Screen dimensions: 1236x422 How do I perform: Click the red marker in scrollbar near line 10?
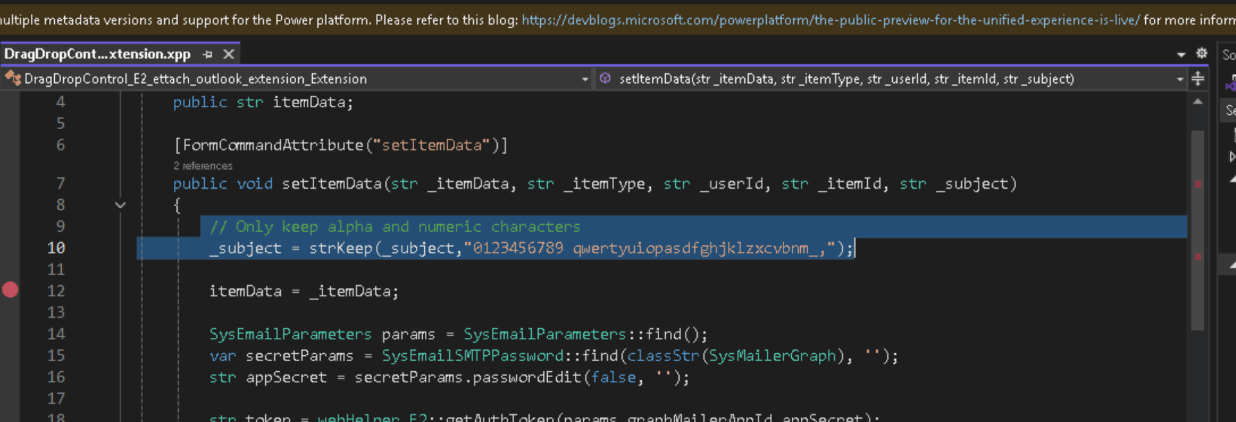1198,256
